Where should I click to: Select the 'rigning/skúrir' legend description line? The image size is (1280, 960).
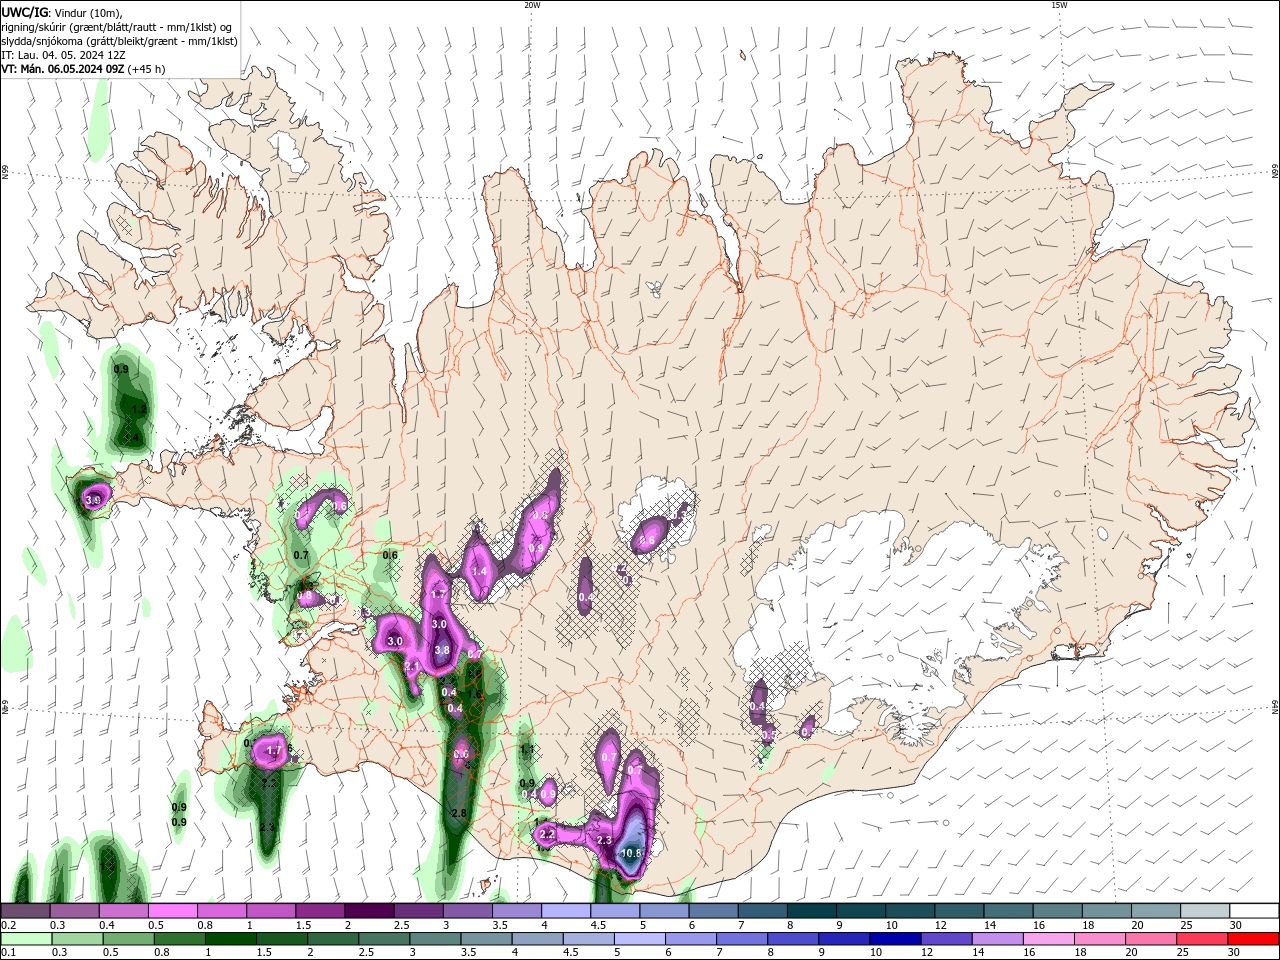click(x=118, y=27)
